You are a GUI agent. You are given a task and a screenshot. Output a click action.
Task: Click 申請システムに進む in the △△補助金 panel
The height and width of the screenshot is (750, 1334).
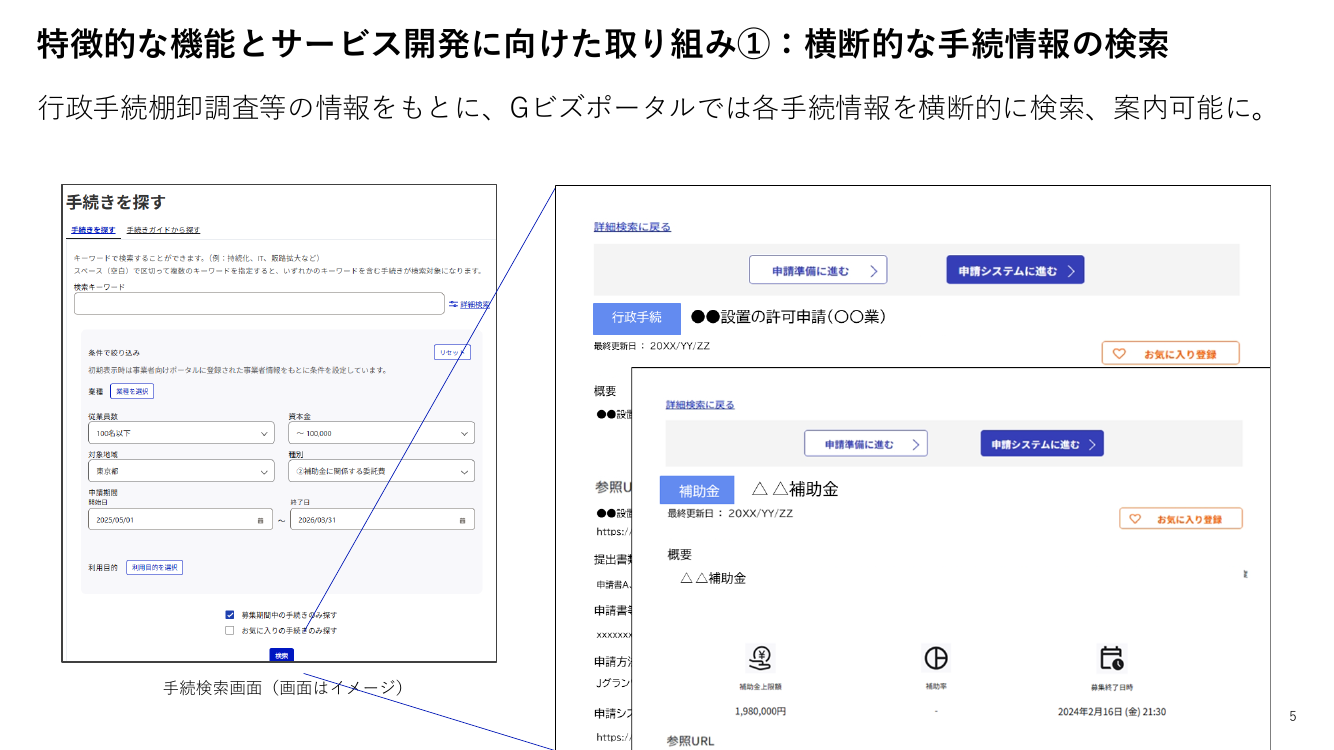[1042, 444]
